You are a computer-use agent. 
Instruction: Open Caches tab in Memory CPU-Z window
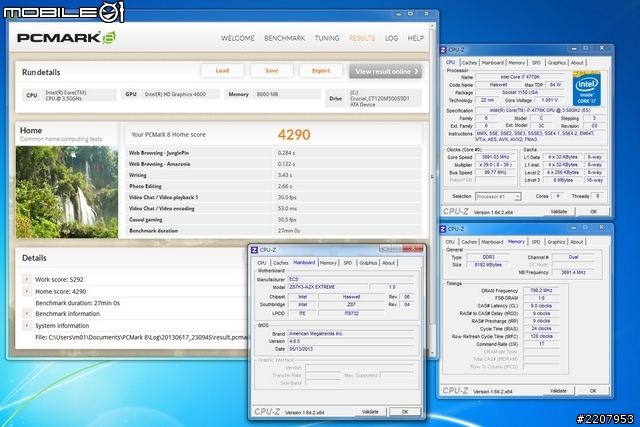pyautogui.click(x=469, y=242)
